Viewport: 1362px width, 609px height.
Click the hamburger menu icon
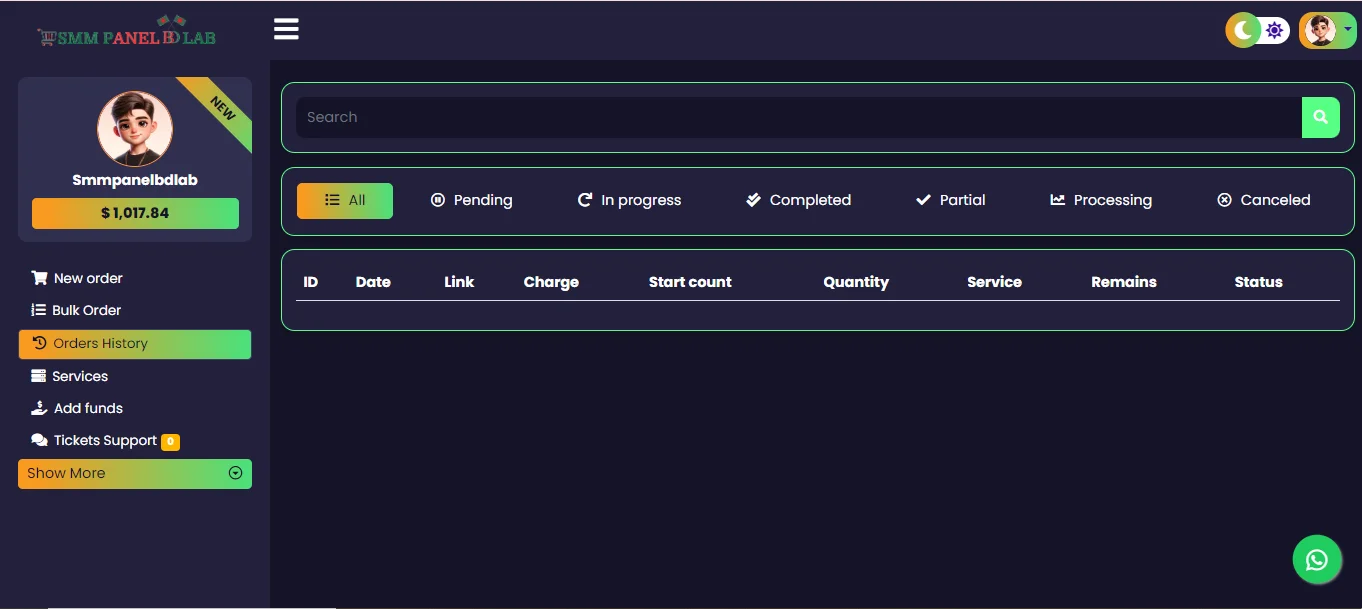point(286,29)
